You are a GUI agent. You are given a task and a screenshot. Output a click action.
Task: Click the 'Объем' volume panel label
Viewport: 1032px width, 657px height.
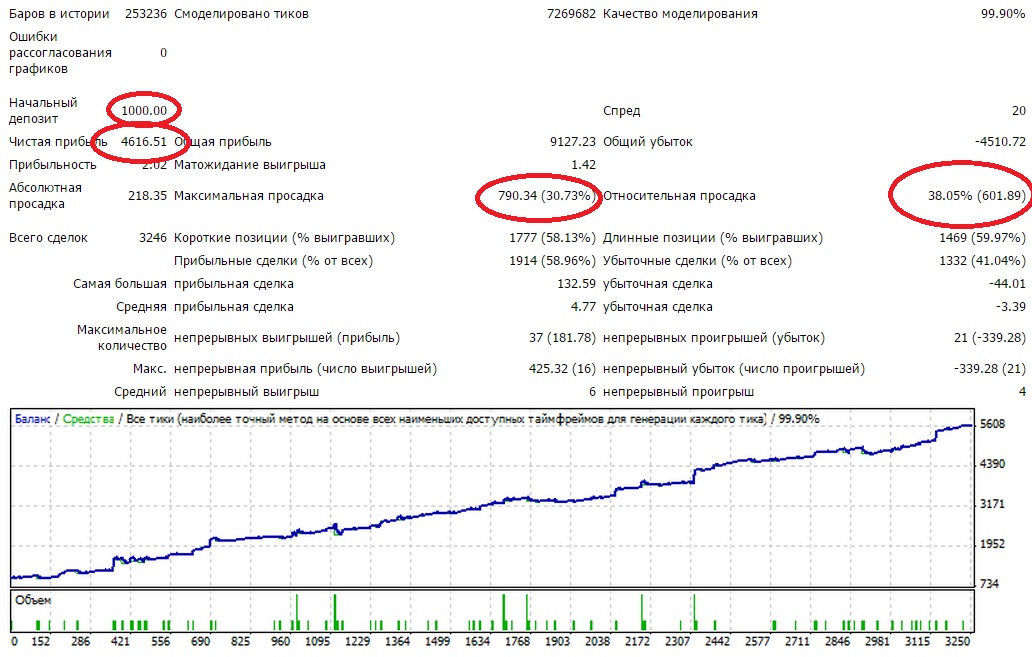click(x=33, y=600)
